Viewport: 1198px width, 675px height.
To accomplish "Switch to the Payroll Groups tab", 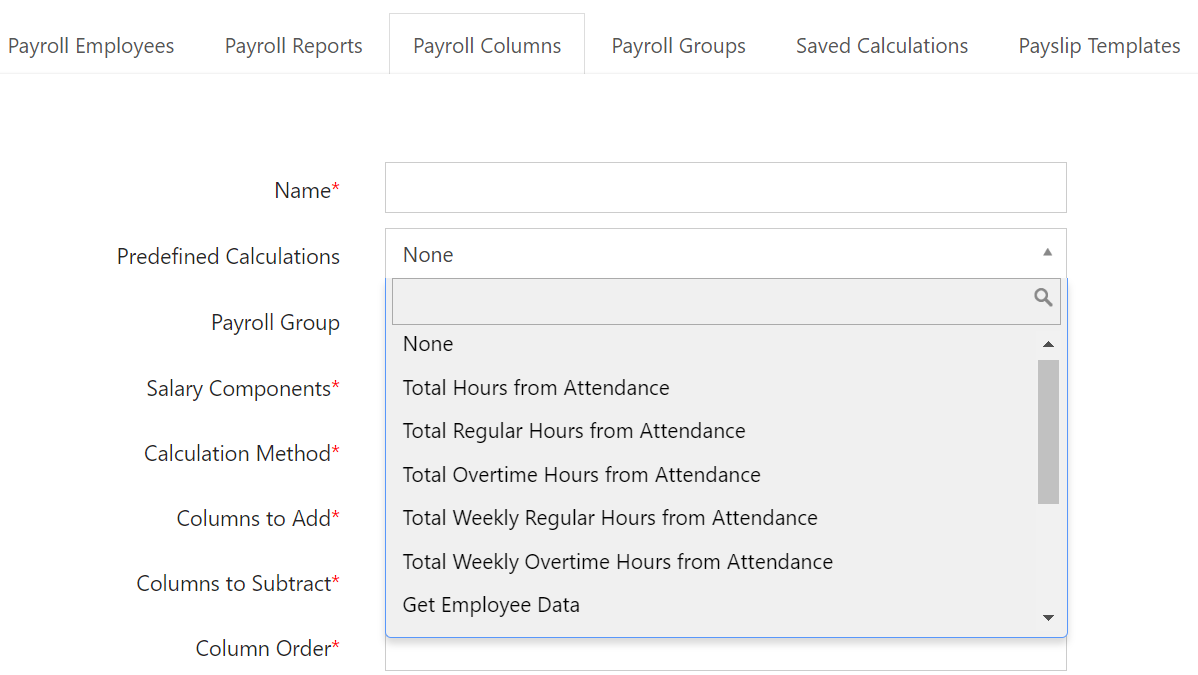I will pyautogui.click(x=678, y=45).
